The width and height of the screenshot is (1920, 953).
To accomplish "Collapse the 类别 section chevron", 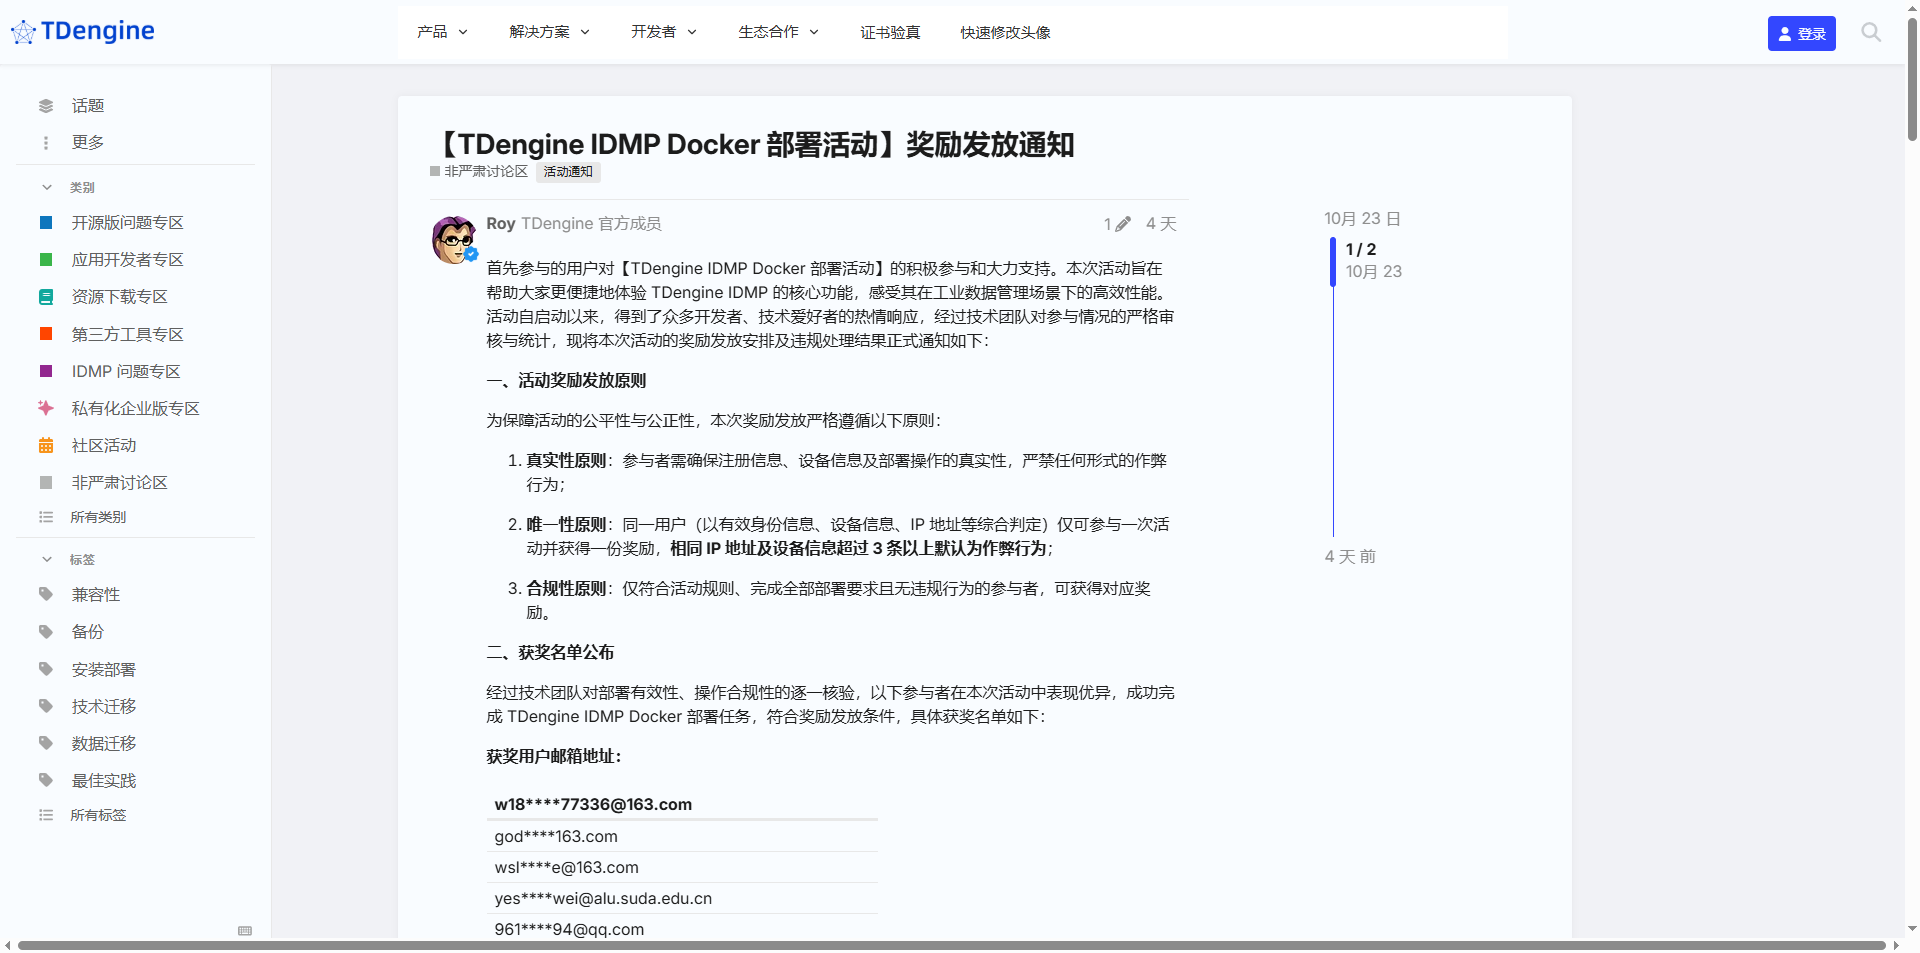I will (x=46, y=187).
